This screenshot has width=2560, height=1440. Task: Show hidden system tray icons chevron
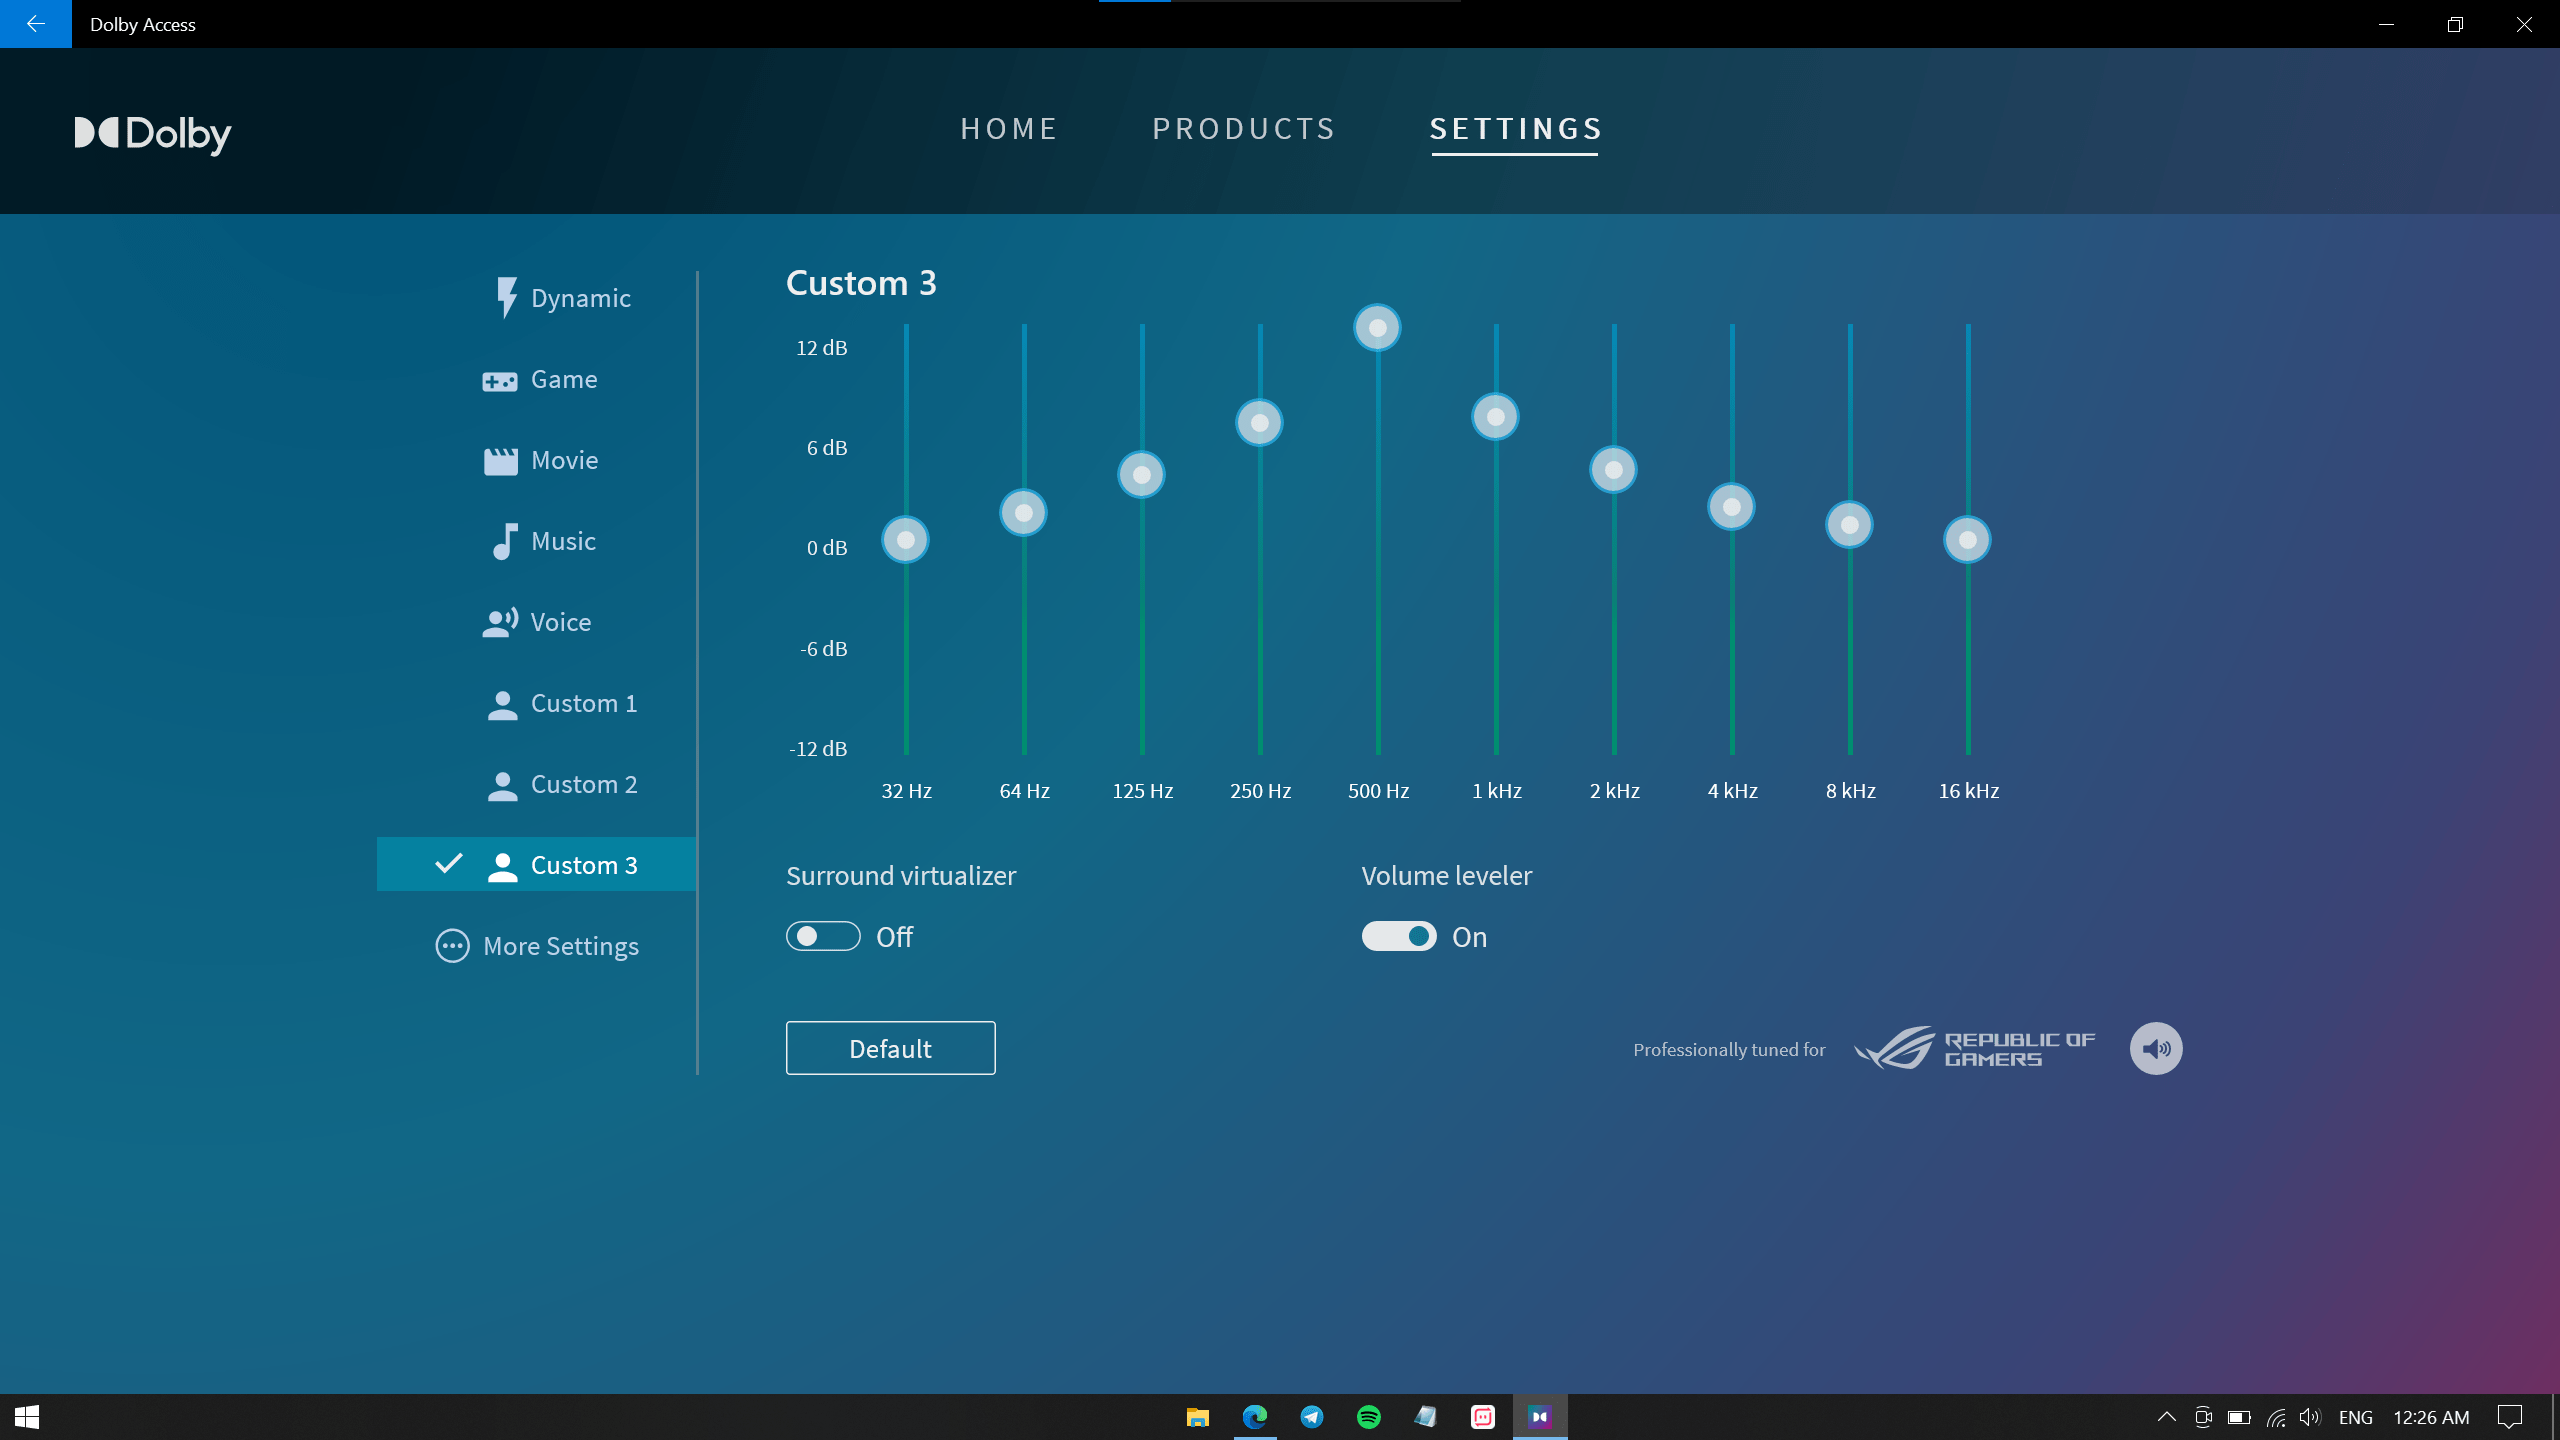coord(2166,1417)
